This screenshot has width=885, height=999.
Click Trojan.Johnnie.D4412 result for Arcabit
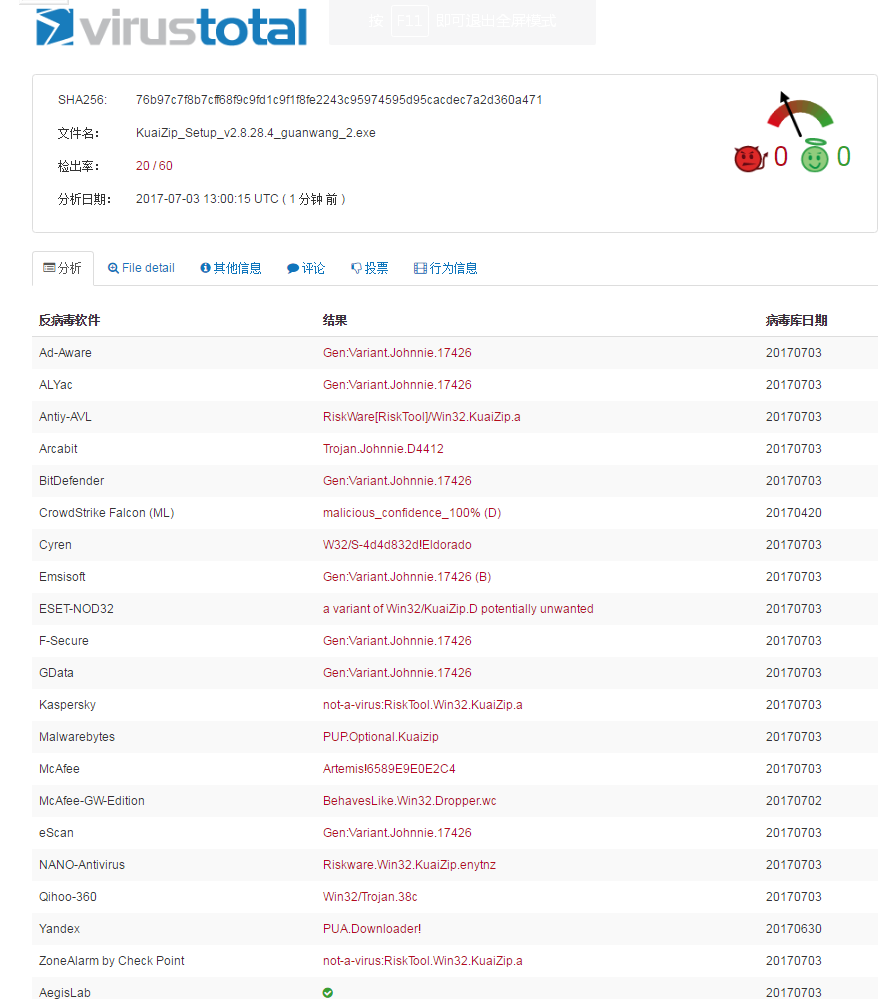(x=383, y=449)
